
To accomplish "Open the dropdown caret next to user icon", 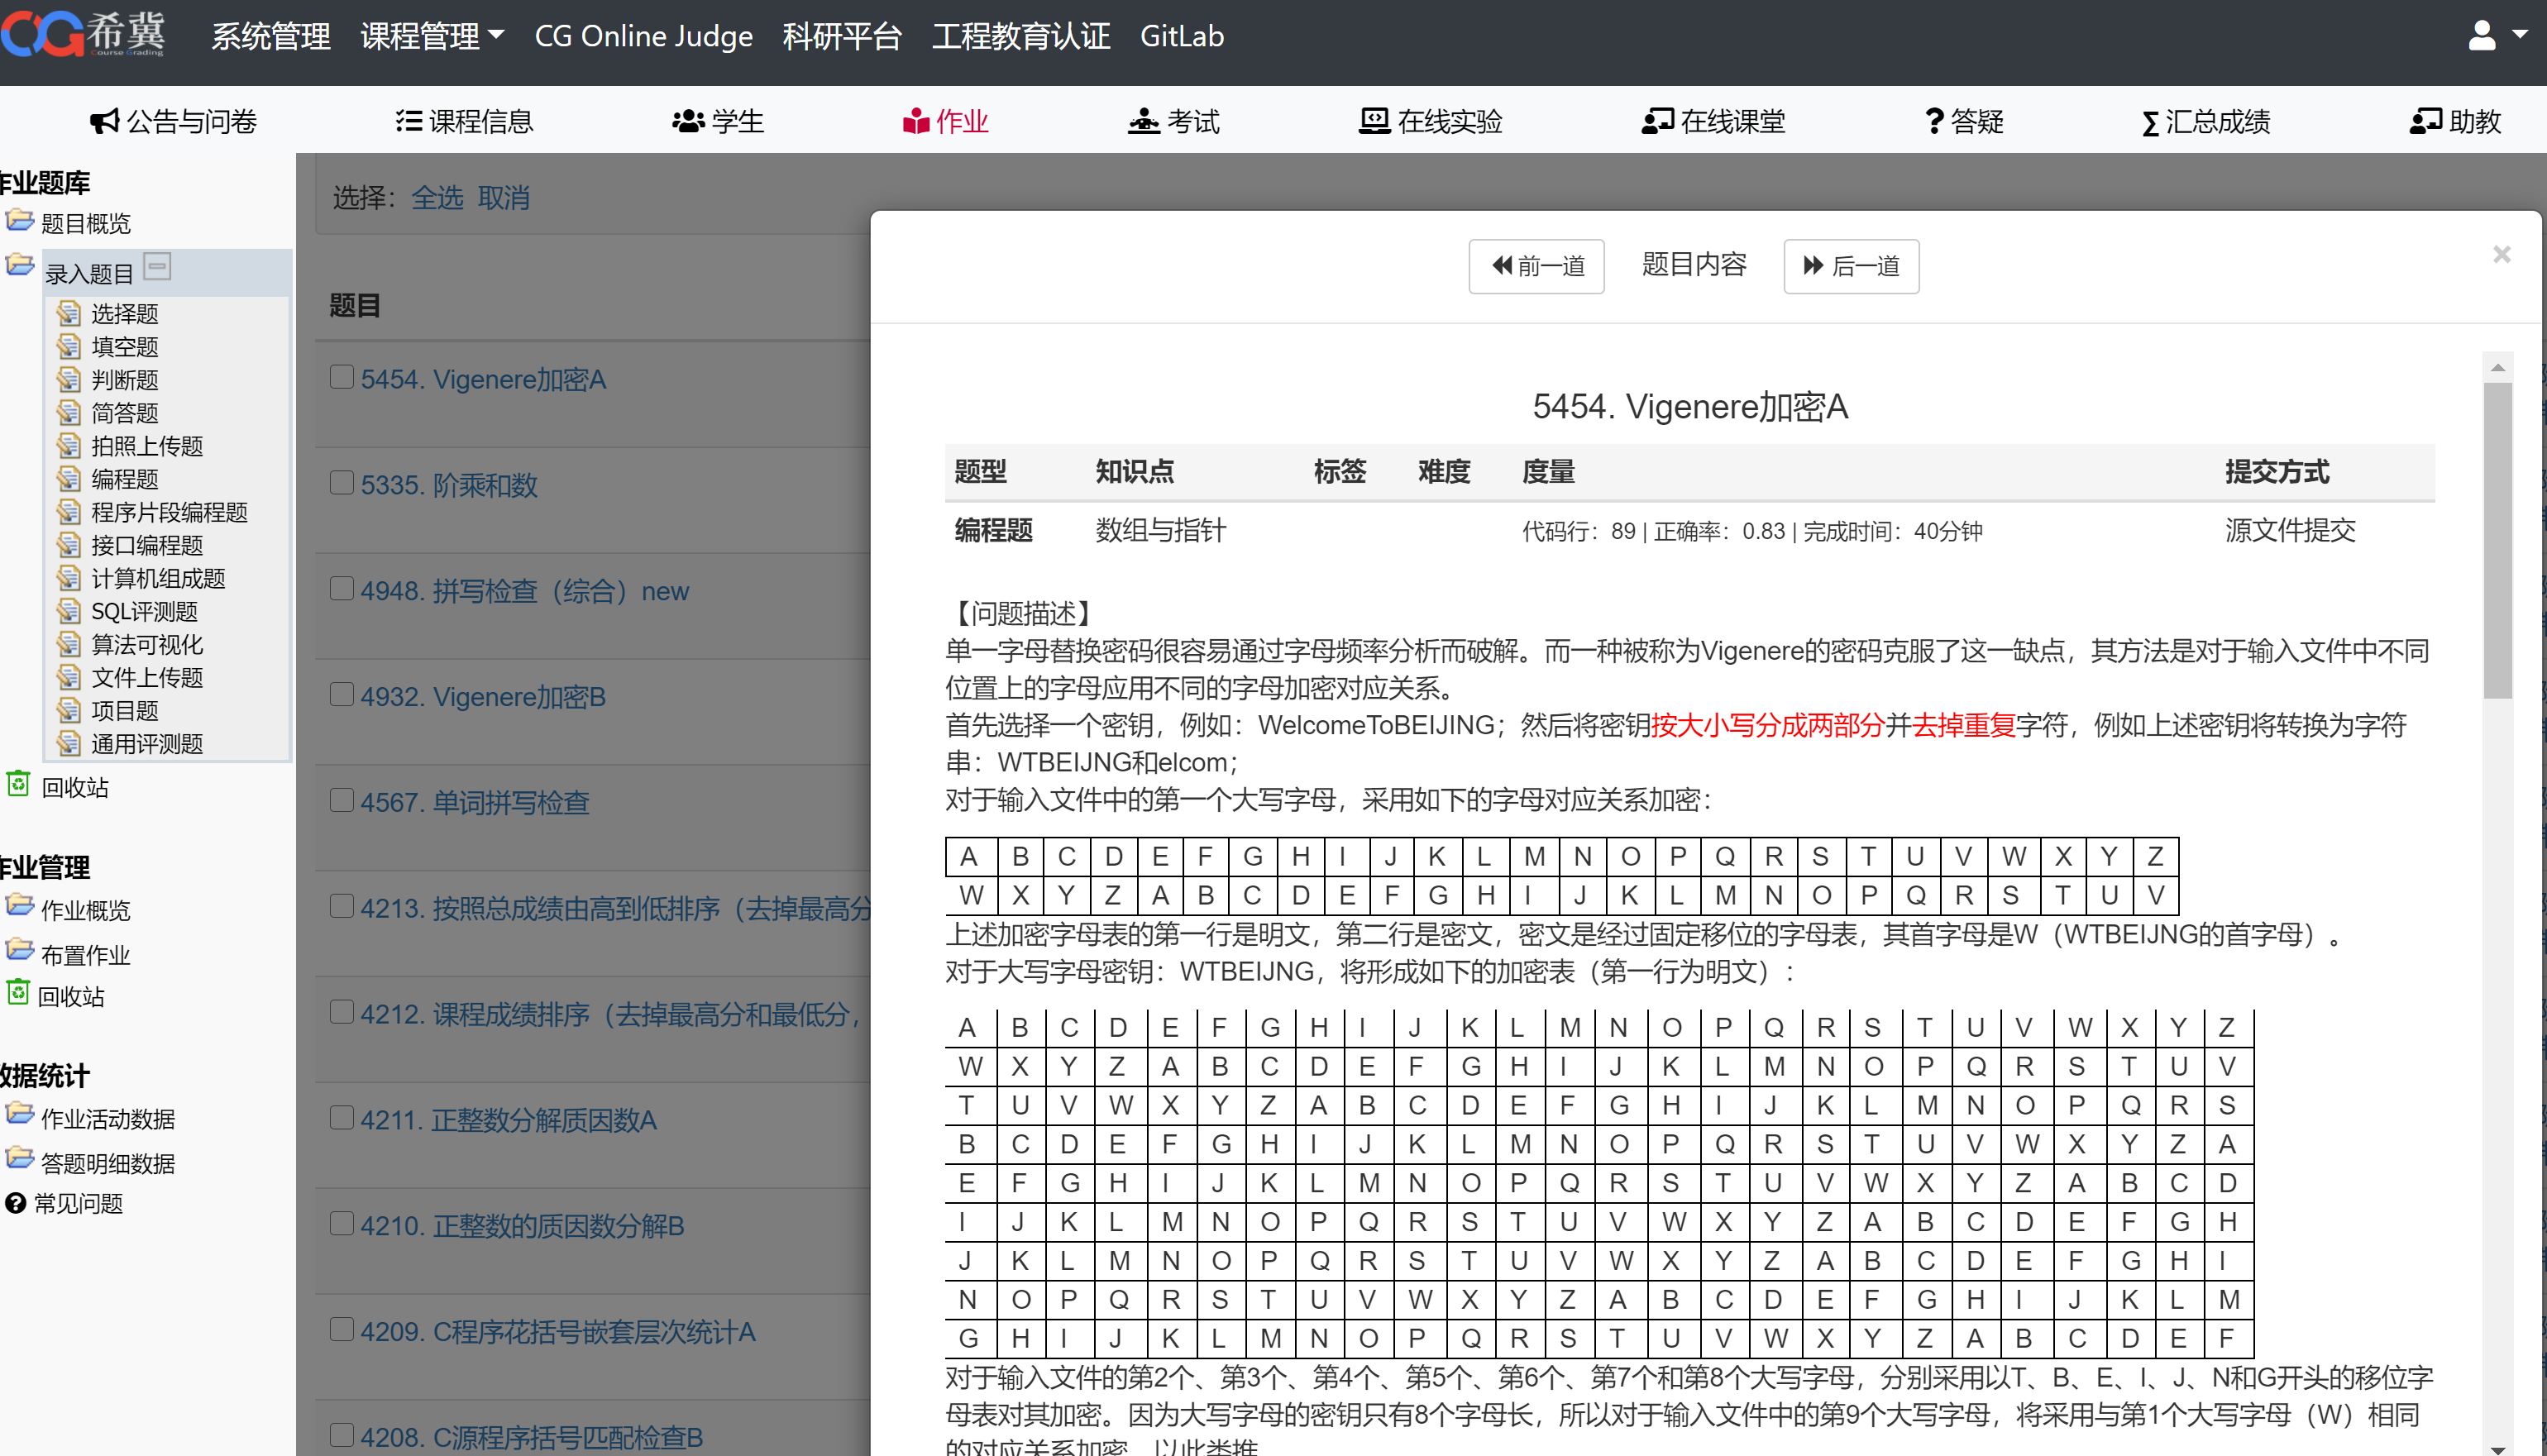I will (2521, 35).
